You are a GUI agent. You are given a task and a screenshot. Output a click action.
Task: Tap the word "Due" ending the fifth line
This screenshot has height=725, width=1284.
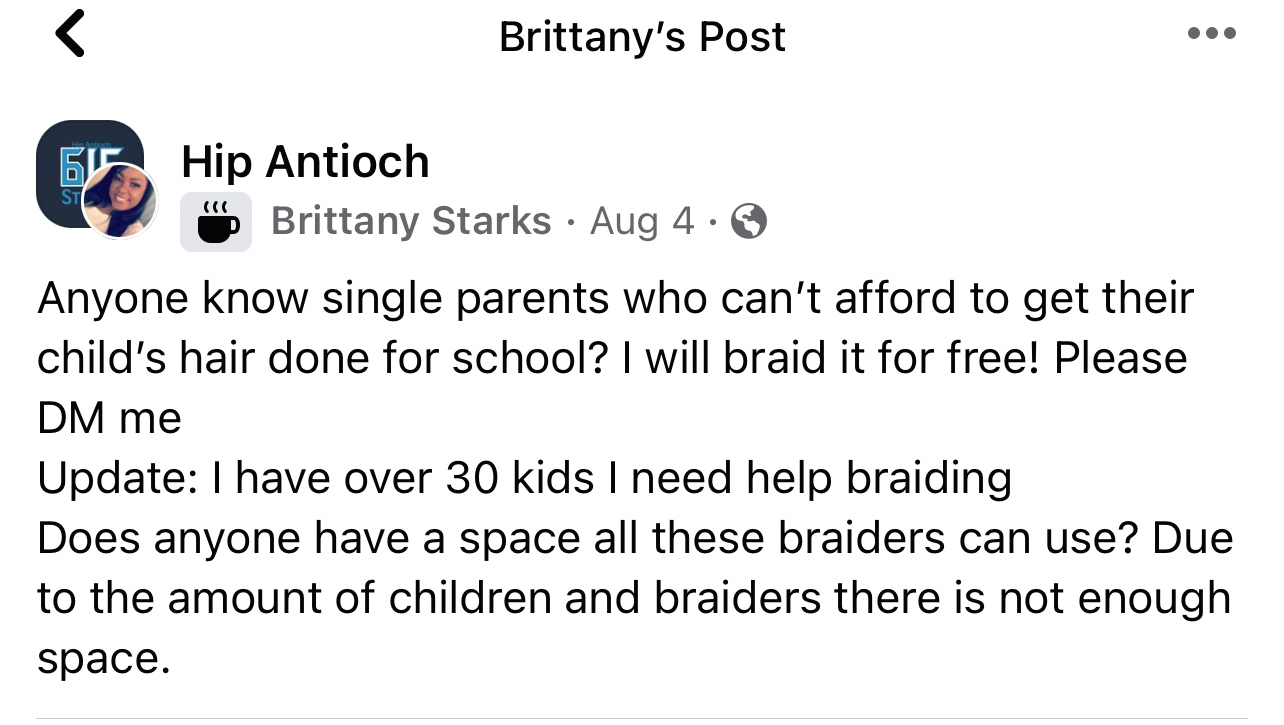[x=1192, y=539]
